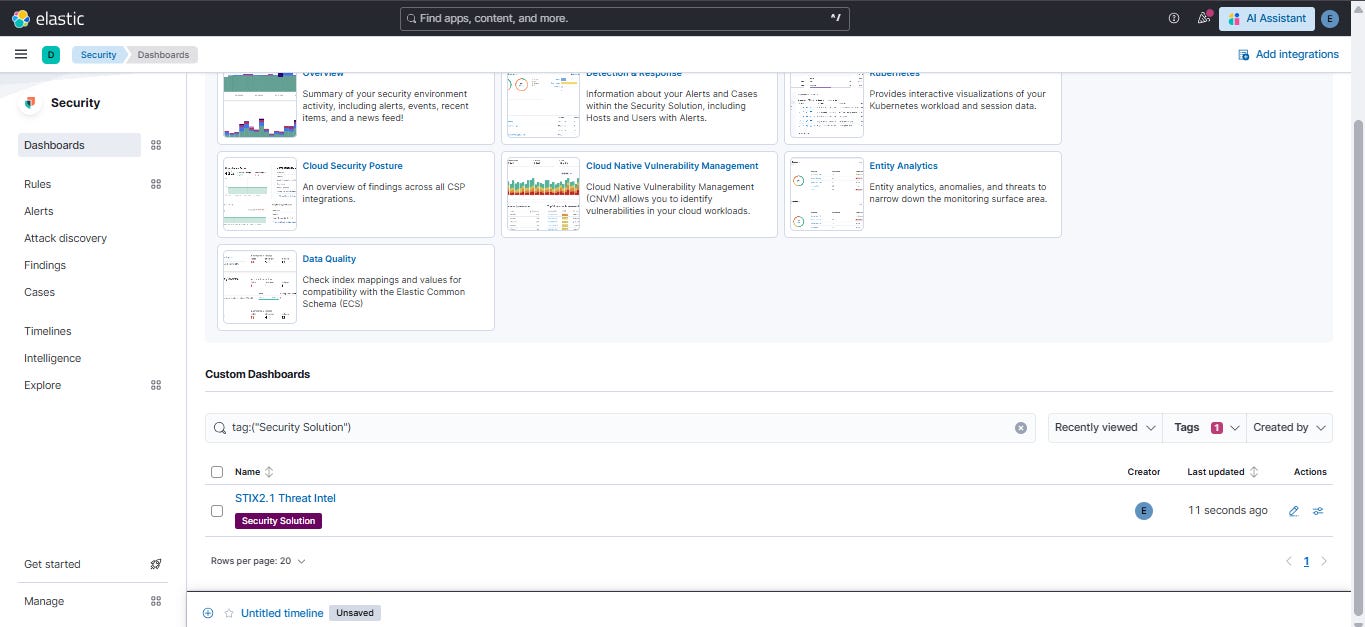Click Get started in sidebar
1365x627 pixels.
[x=52, y=564]
